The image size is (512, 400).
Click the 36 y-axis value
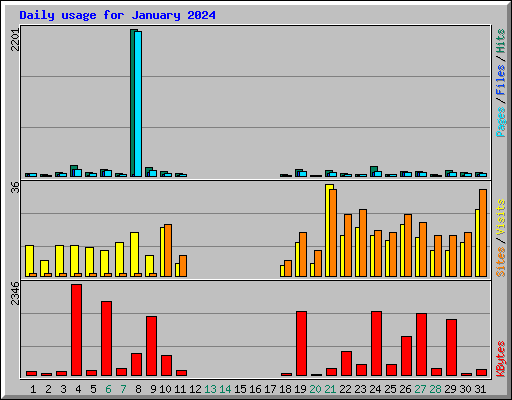[15, 188]
